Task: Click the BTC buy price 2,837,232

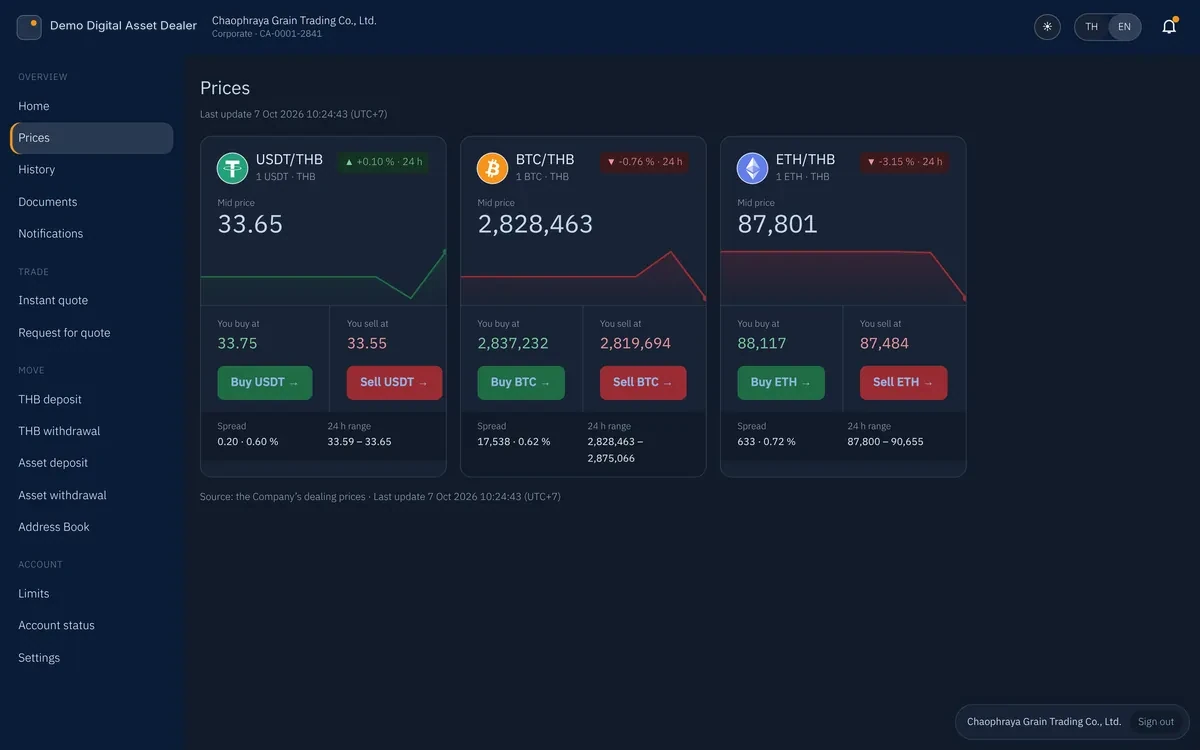Action: click(513, 343)
